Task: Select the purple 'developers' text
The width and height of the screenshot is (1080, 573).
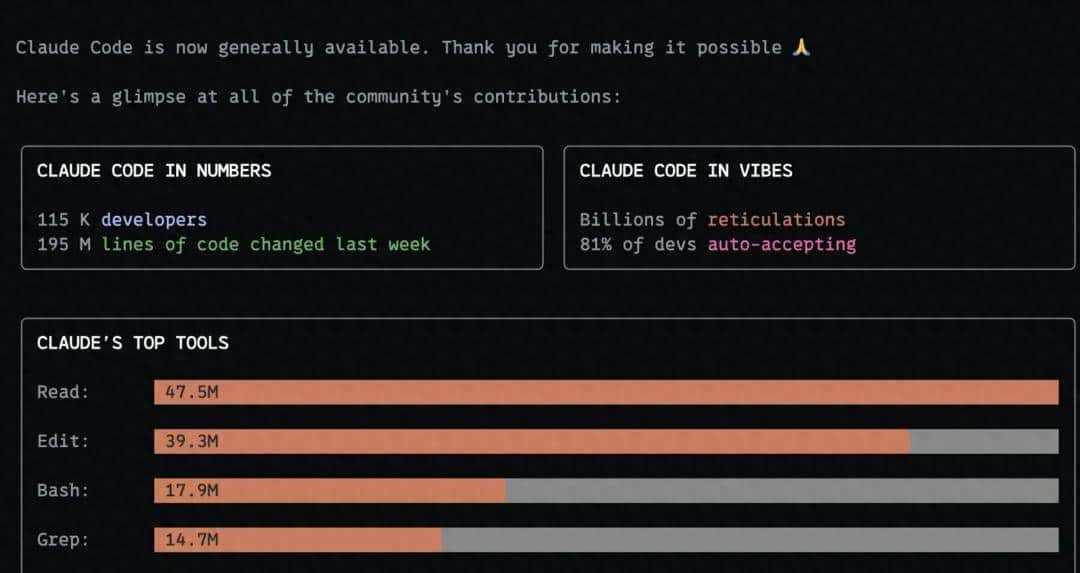Action: coord(154,220)
